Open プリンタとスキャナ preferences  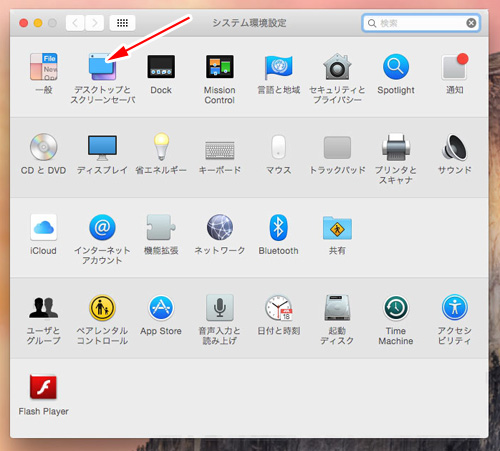tap(396, 147)
